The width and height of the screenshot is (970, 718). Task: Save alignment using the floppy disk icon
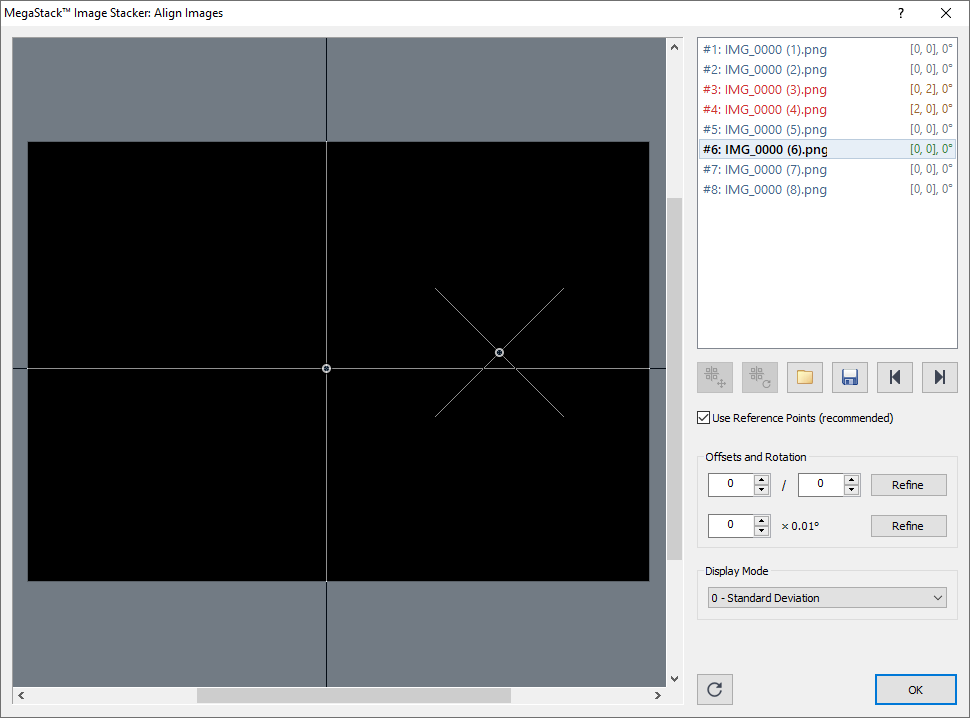850,377
